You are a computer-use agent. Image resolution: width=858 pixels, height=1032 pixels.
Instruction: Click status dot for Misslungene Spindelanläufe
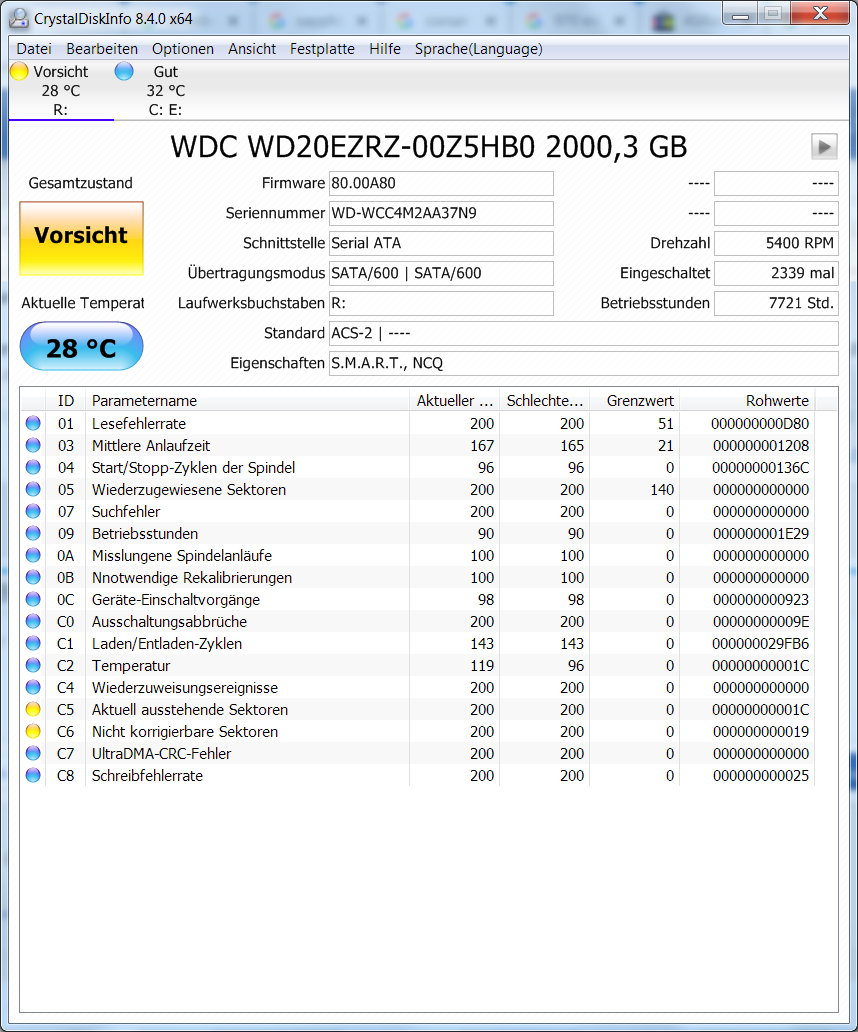click(33, 555)
